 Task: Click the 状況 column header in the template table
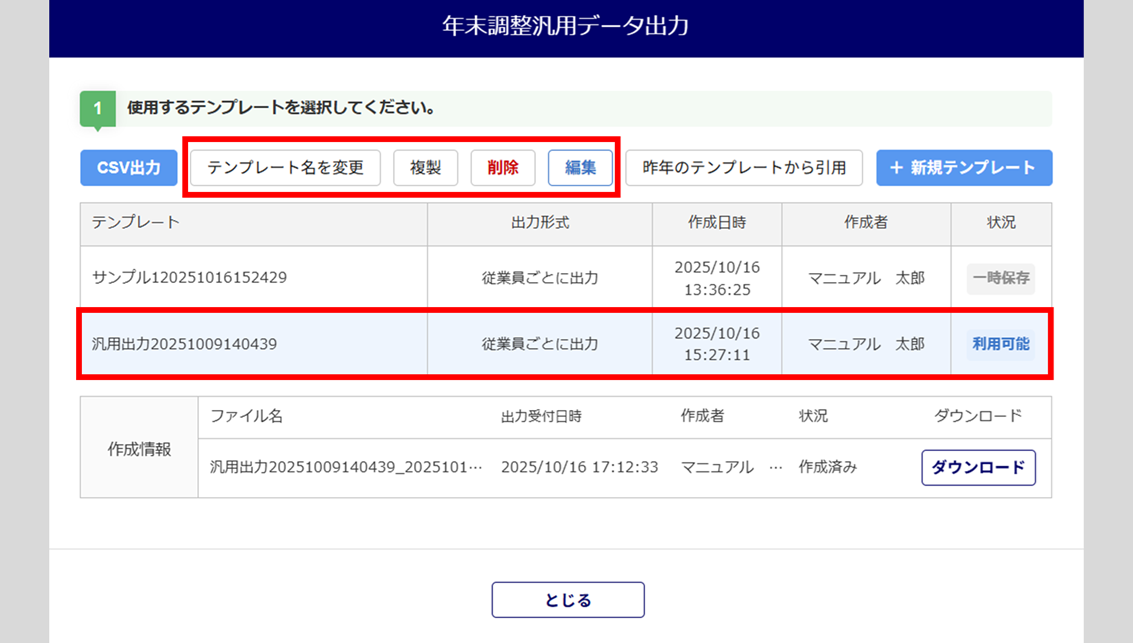(x=1001, y=223)
